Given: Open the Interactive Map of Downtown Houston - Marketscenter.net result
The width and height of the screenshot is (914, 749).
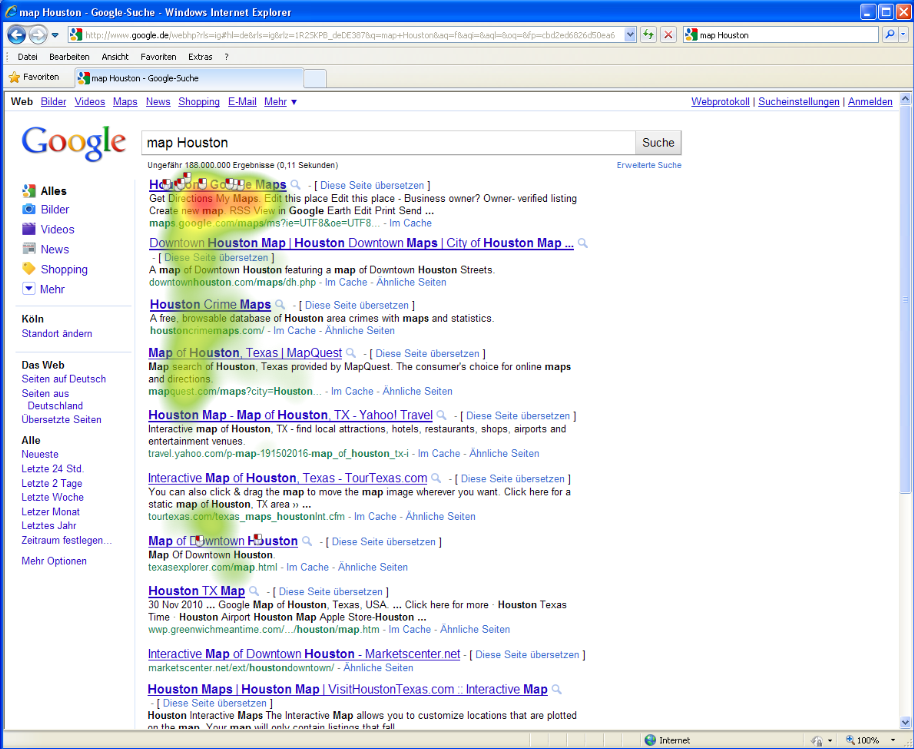Looking at the screenshot, I should [x=304, y=654].
